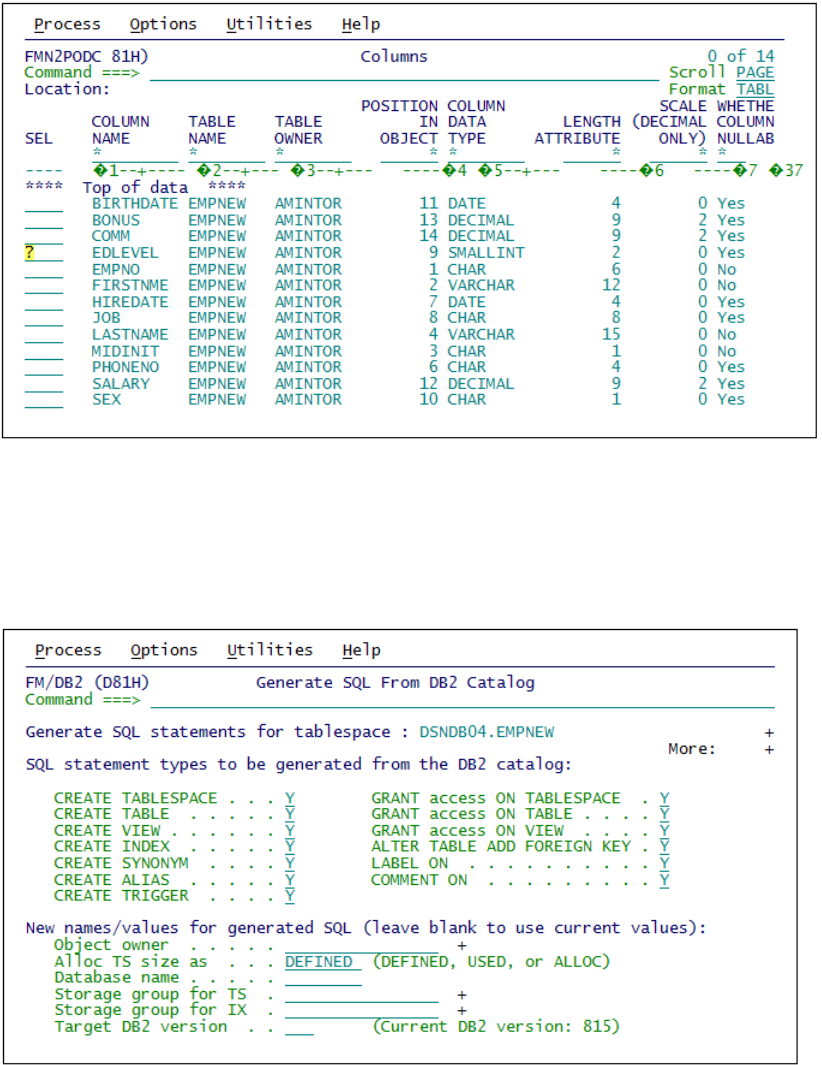Click Command line in Columns panel
822x1065 pixels.
tap(404, 73)
